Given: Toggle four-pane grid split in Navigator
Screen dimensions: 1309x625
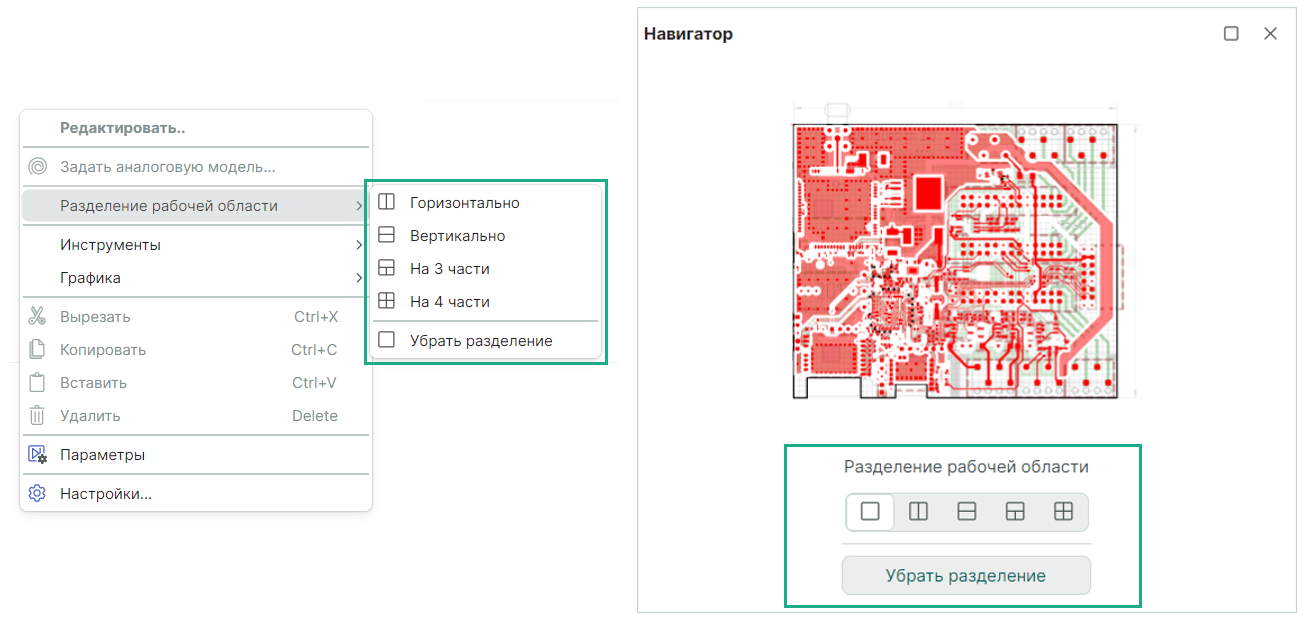Looking at the screenshot, I should 1063,512.
